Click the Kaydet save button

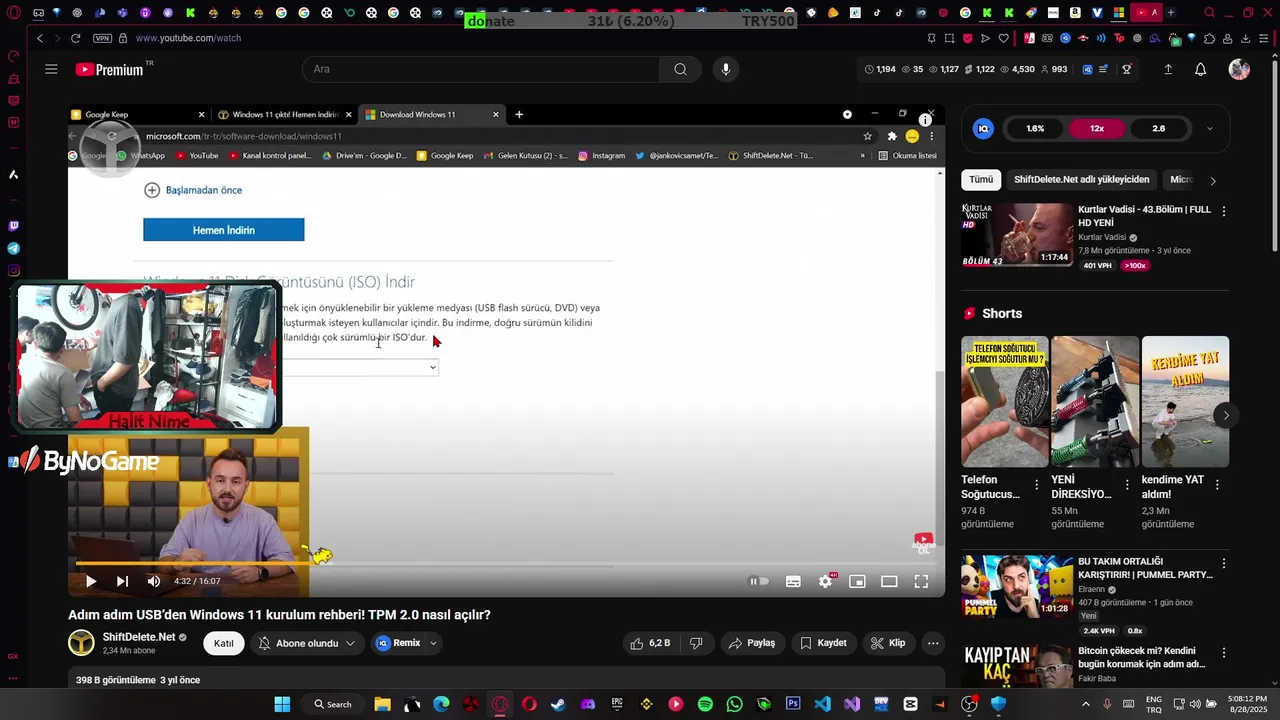(x=823, y=643)
